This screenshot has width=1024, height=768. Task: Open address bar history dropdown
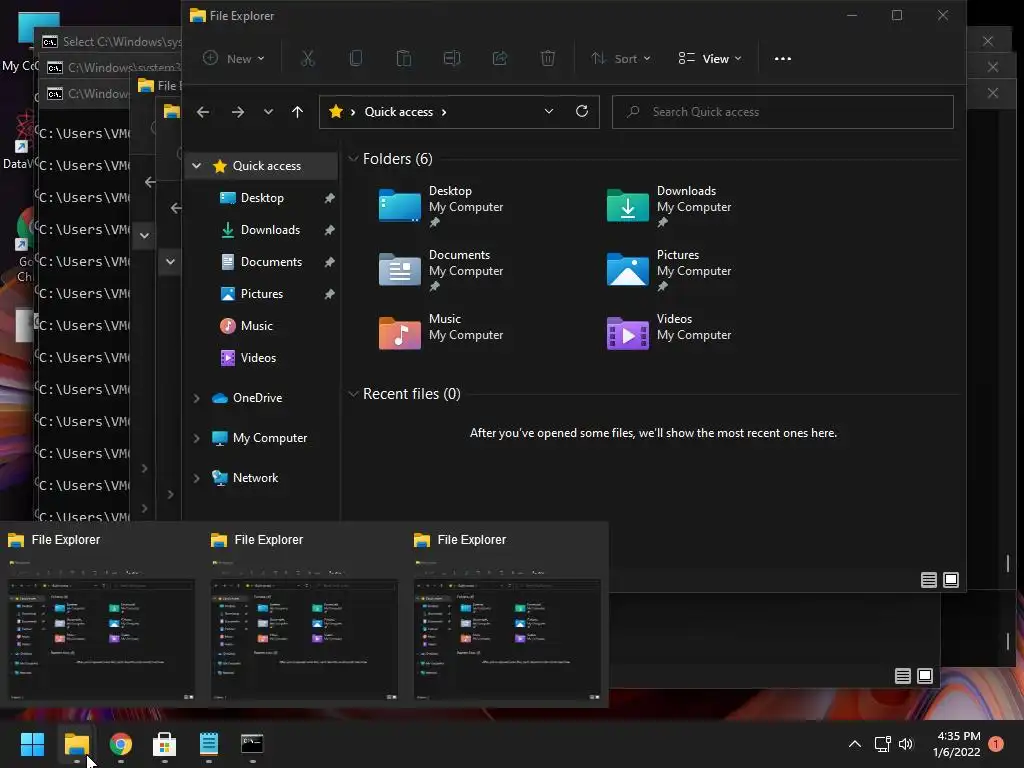tap(549, 112)
